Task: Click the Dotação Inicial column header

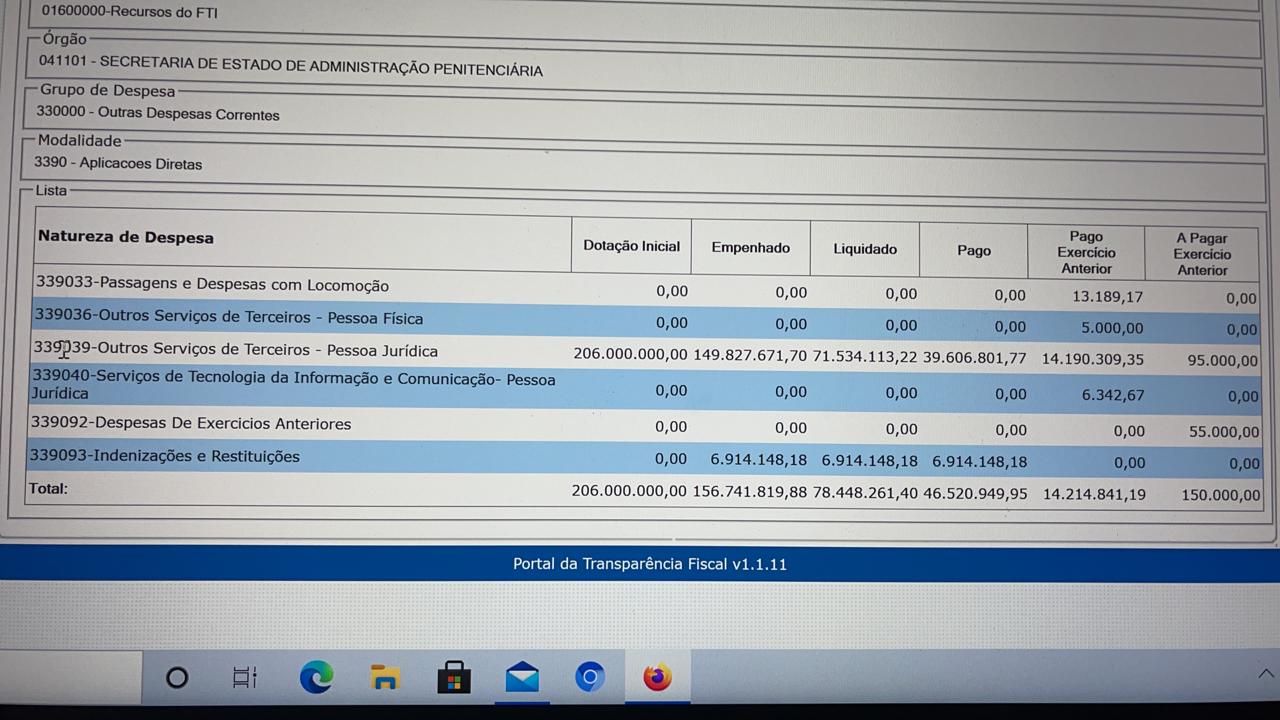Action: pos(631,246)
